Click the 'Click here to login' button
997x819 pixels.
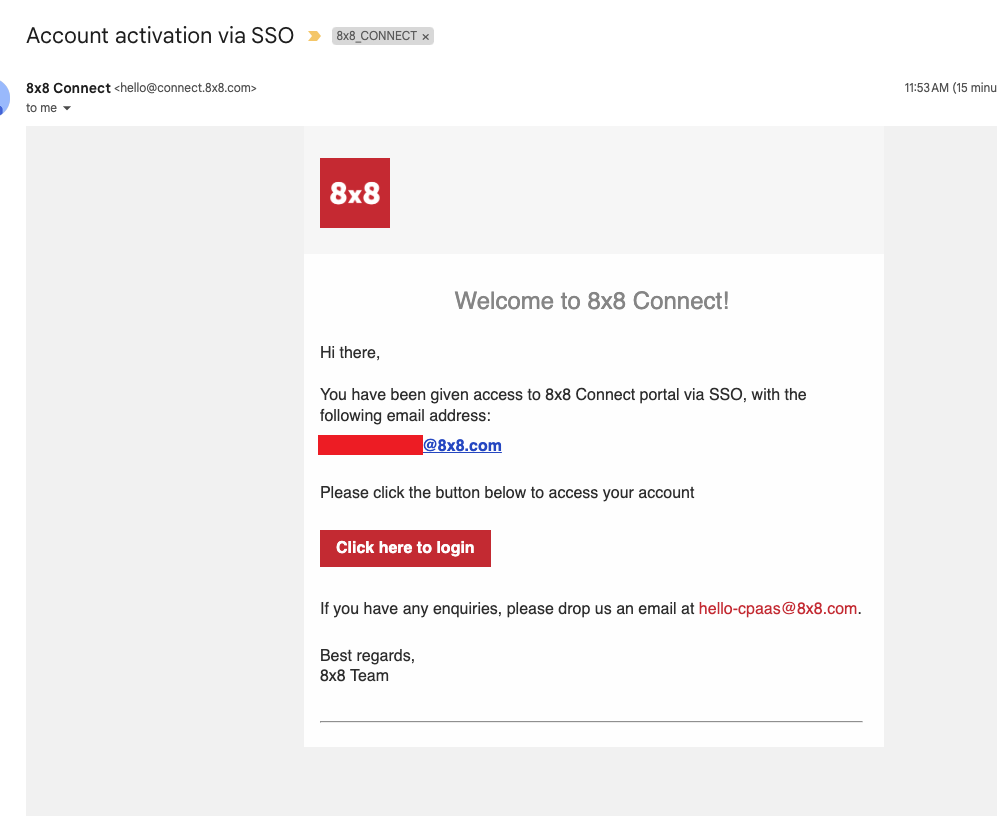405,548
